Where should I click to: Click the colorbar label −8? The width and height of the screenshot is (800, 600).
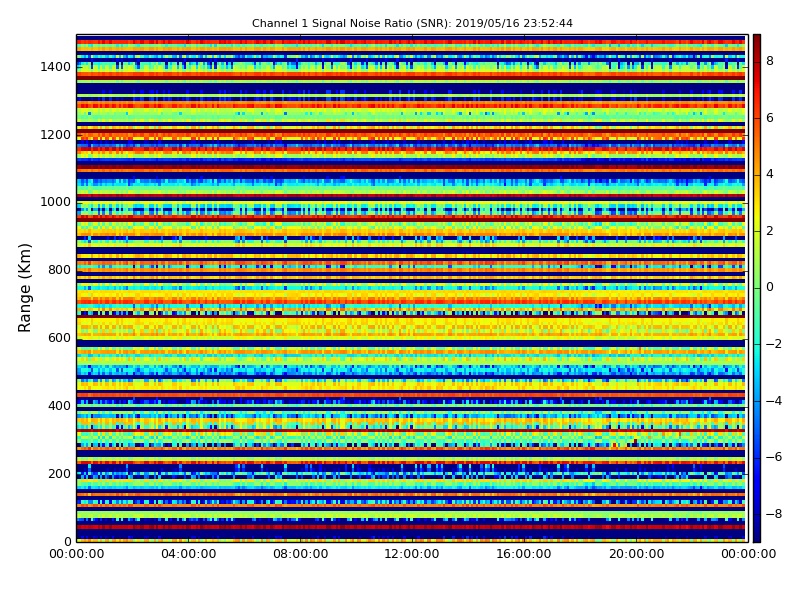[774, 514]
